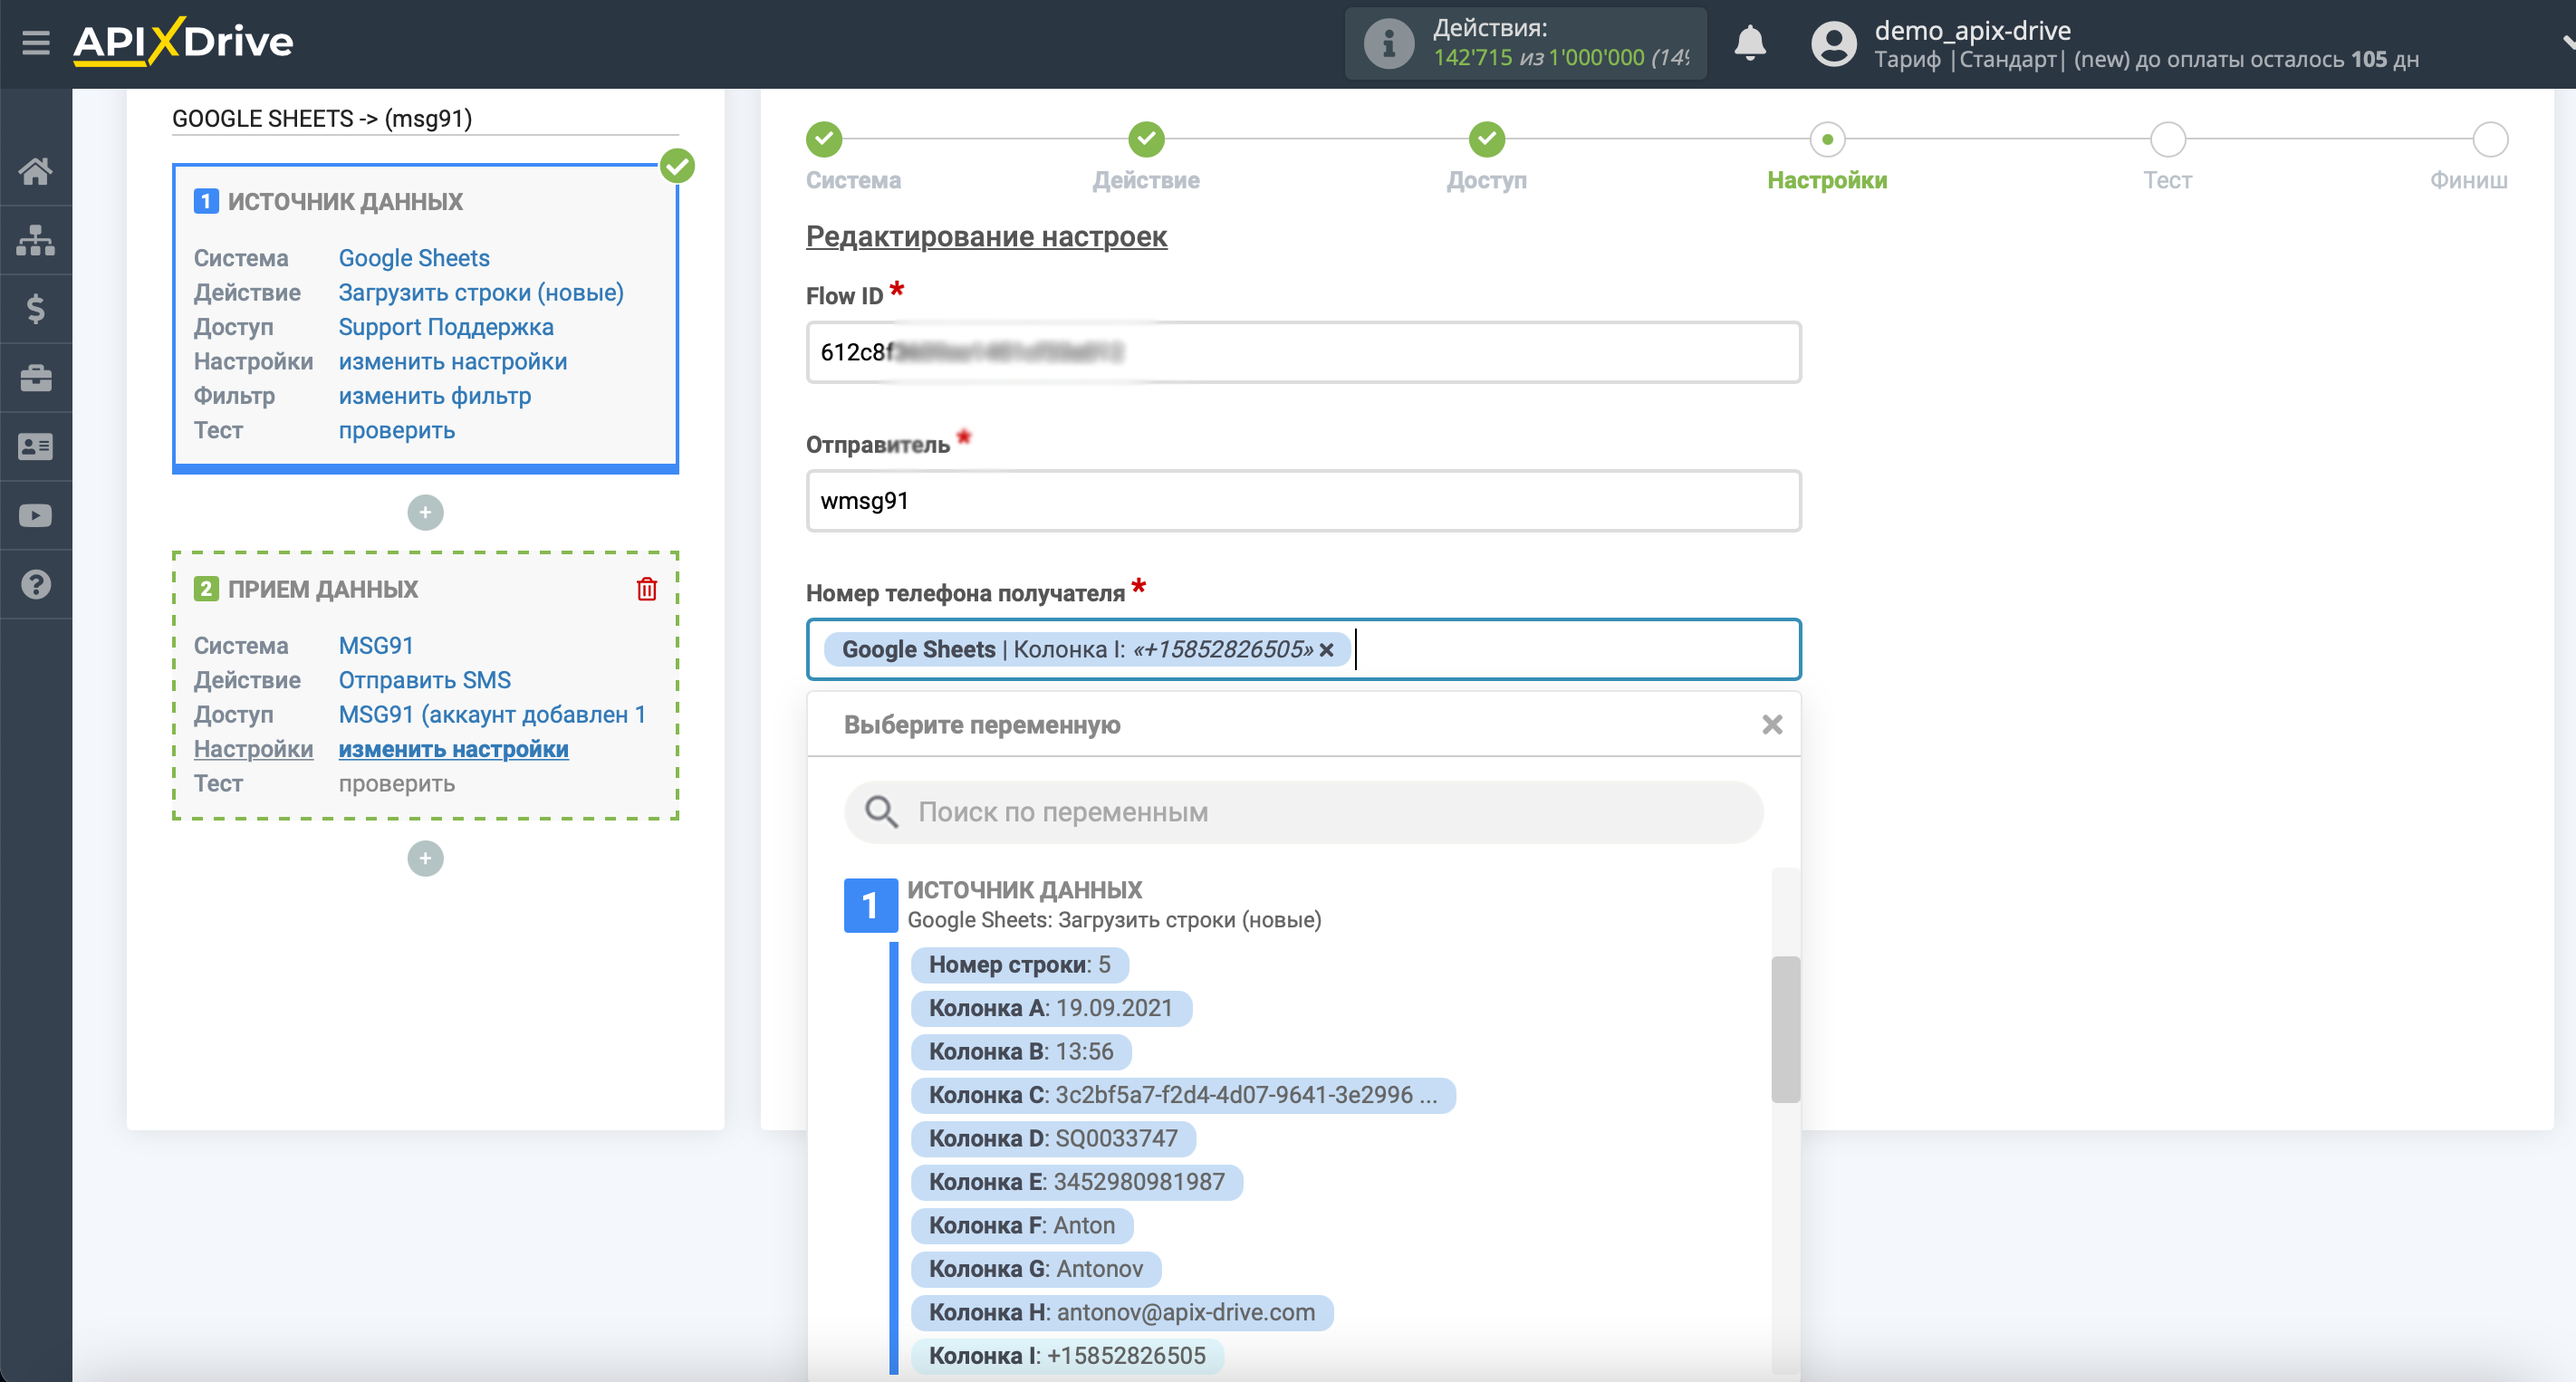
Task: Open the help question mark icon
Action: (x=36, y=585)
